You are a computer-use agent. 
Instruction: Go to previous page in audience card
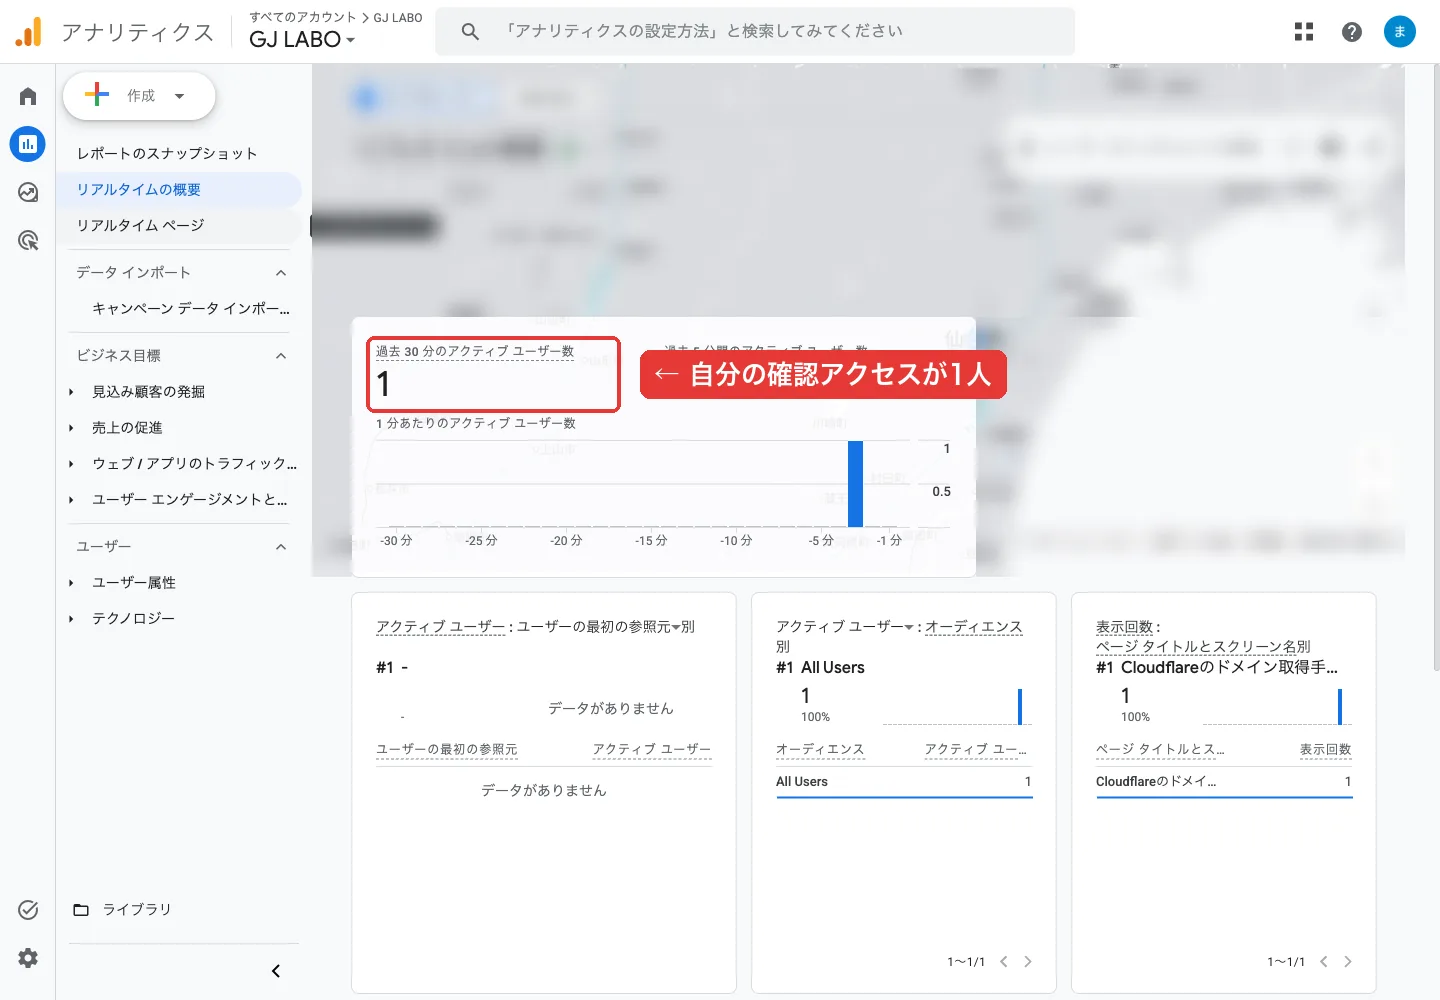coord(1004,962)
